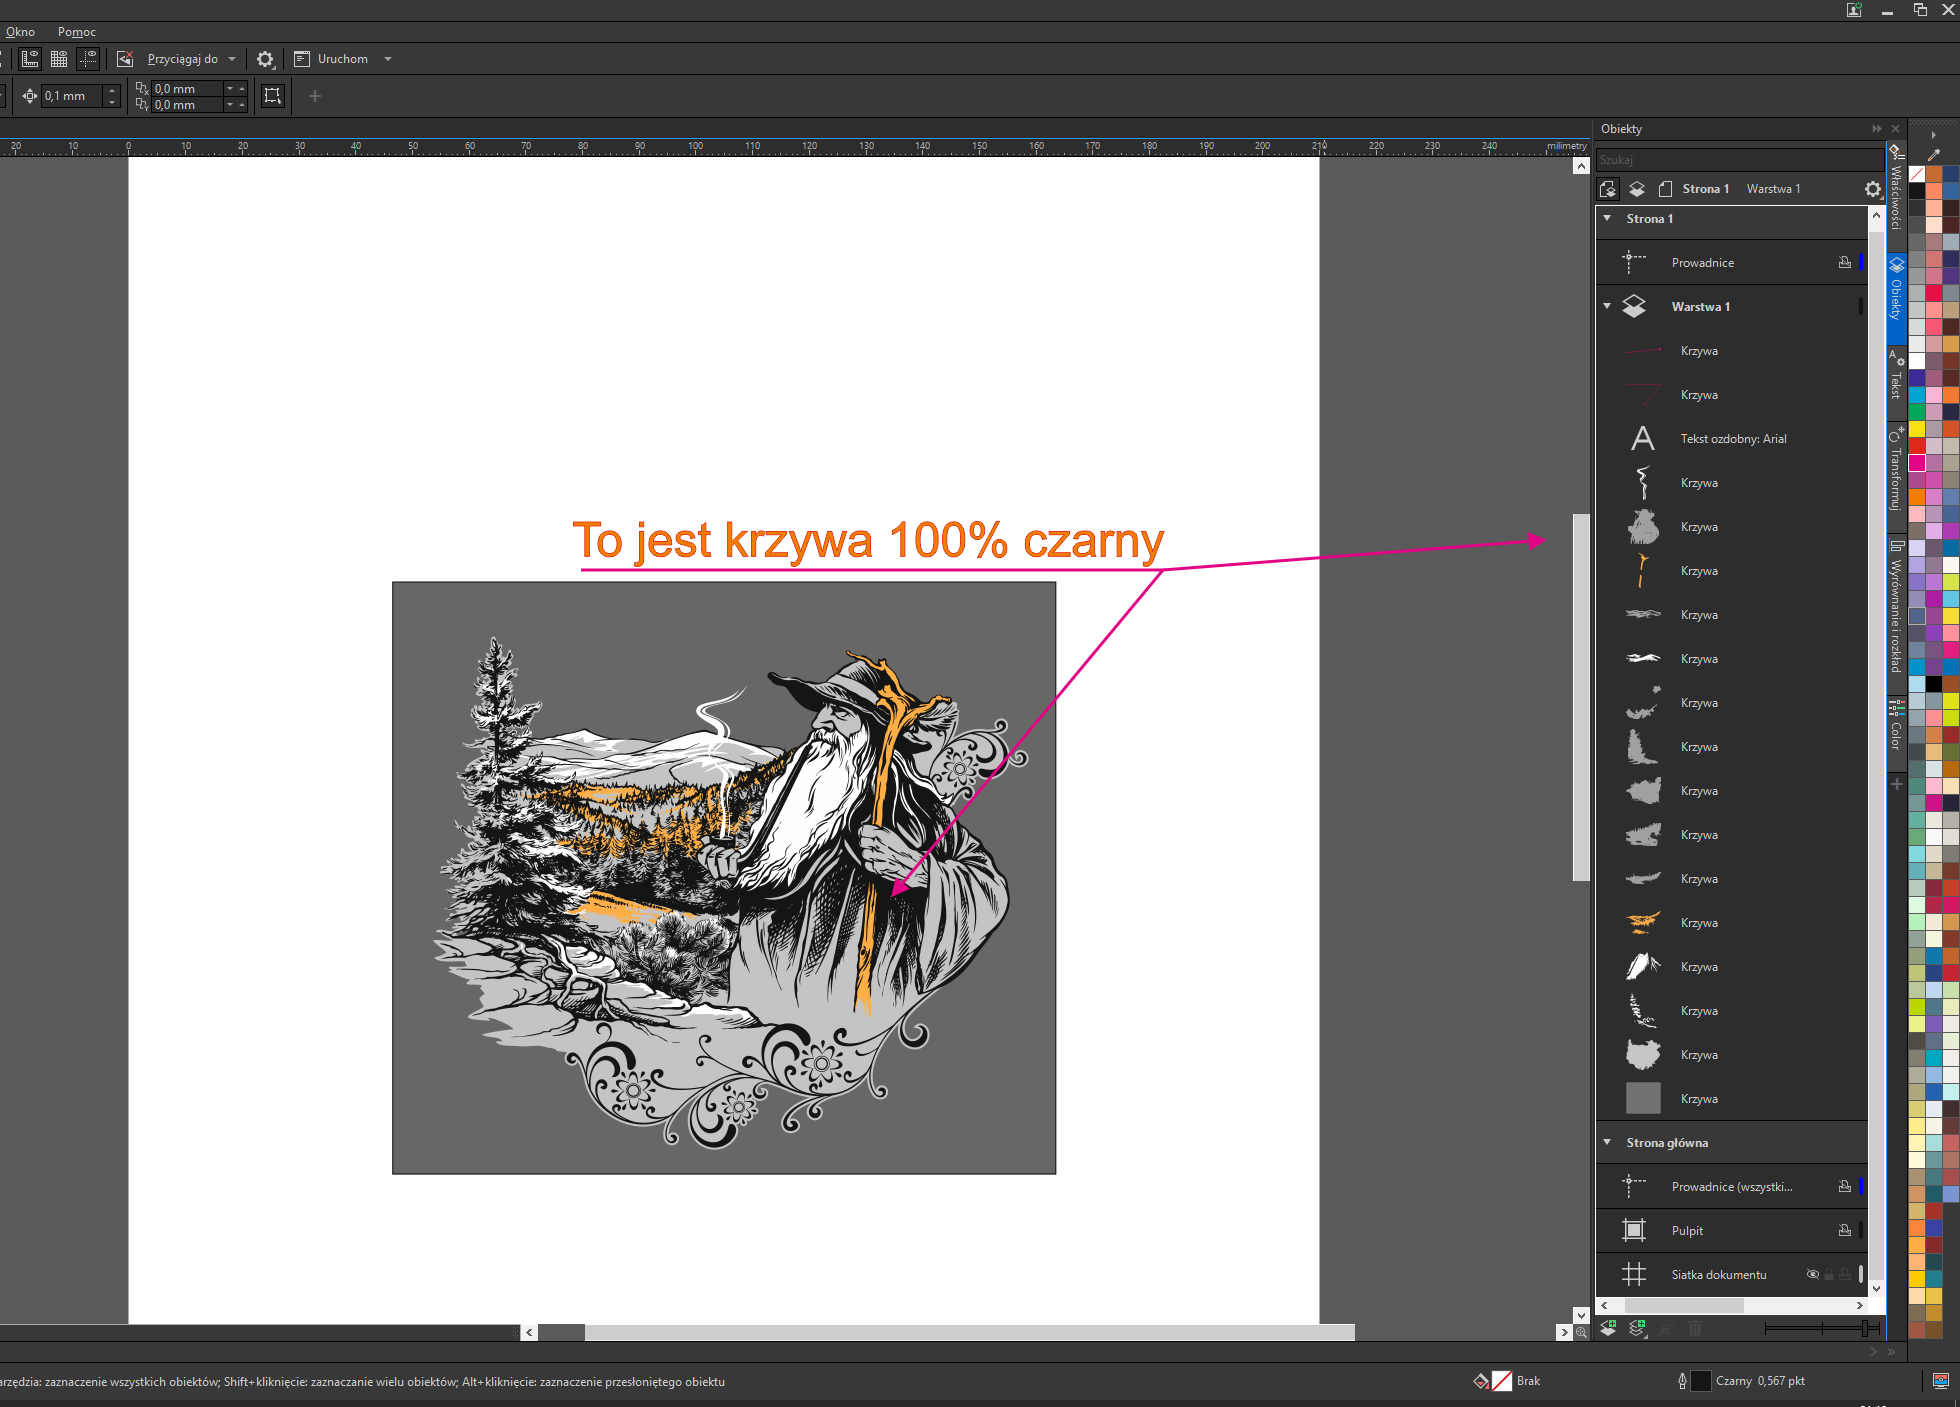Toggle printing for Pulpit layer
The image size is (1960, 1407).
[x=1844, y=1230]
